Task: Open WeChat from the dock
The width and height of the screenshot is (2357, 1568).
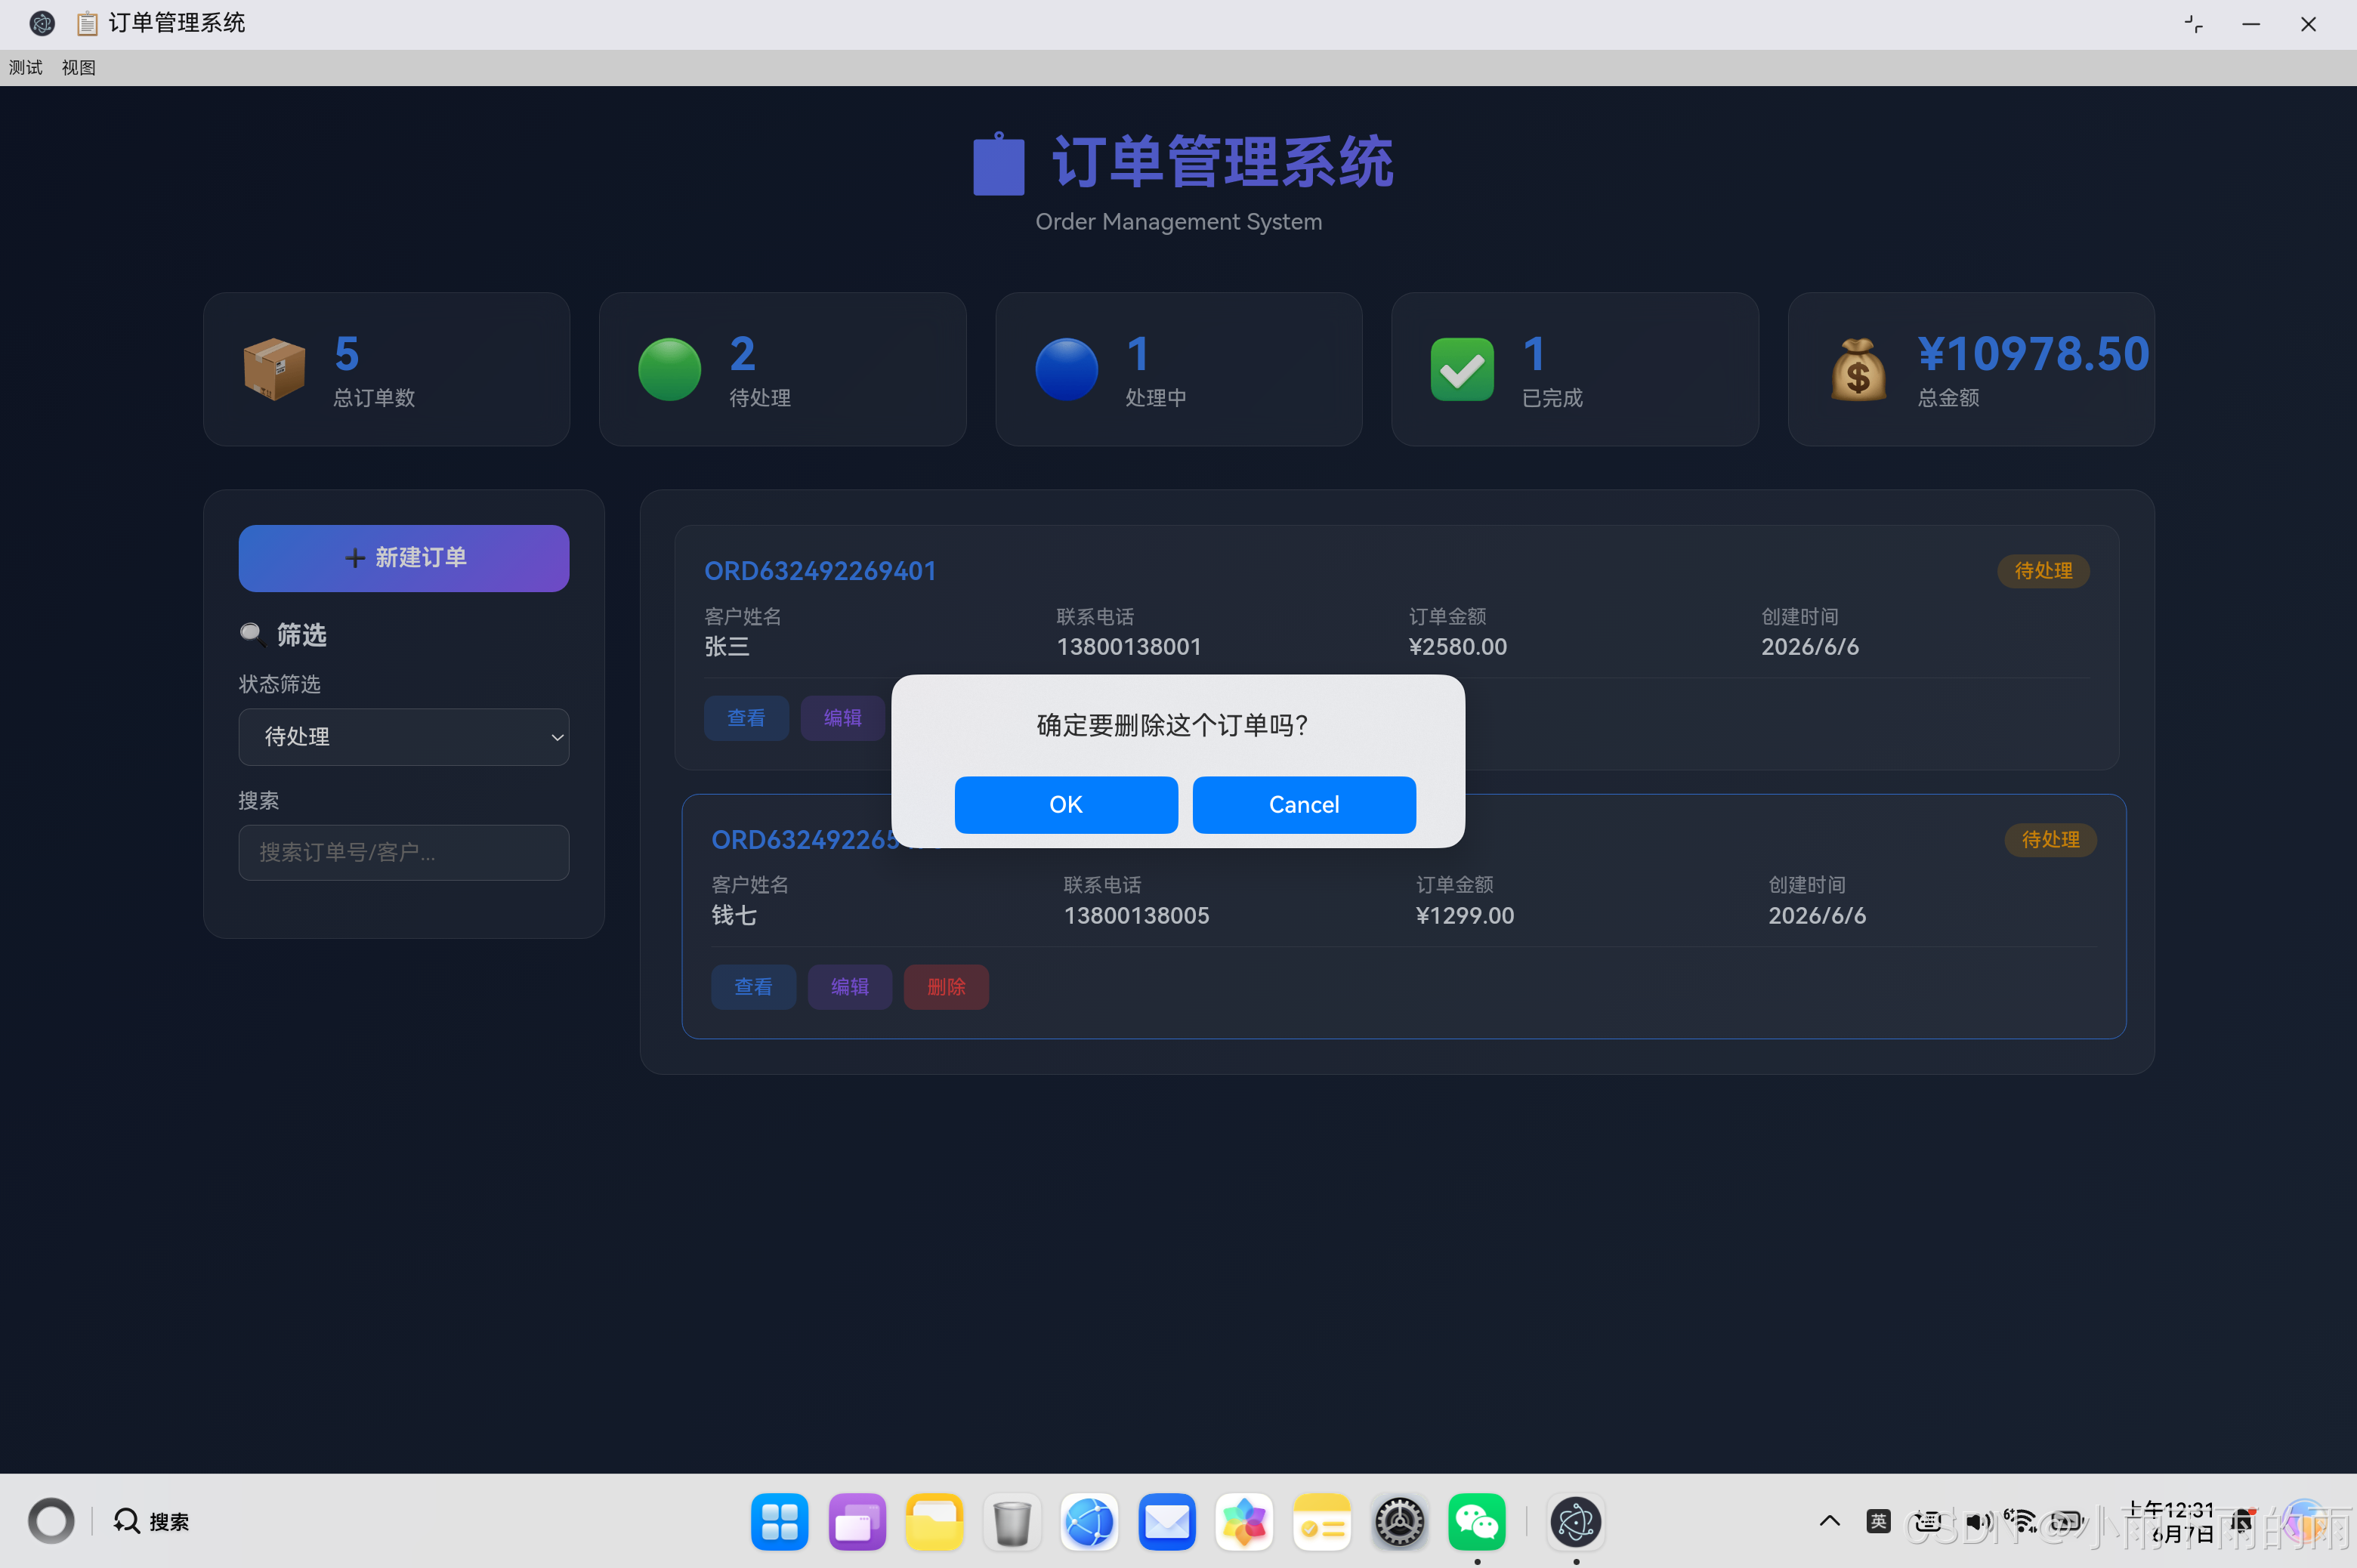Action: tap(1477, 1522)
